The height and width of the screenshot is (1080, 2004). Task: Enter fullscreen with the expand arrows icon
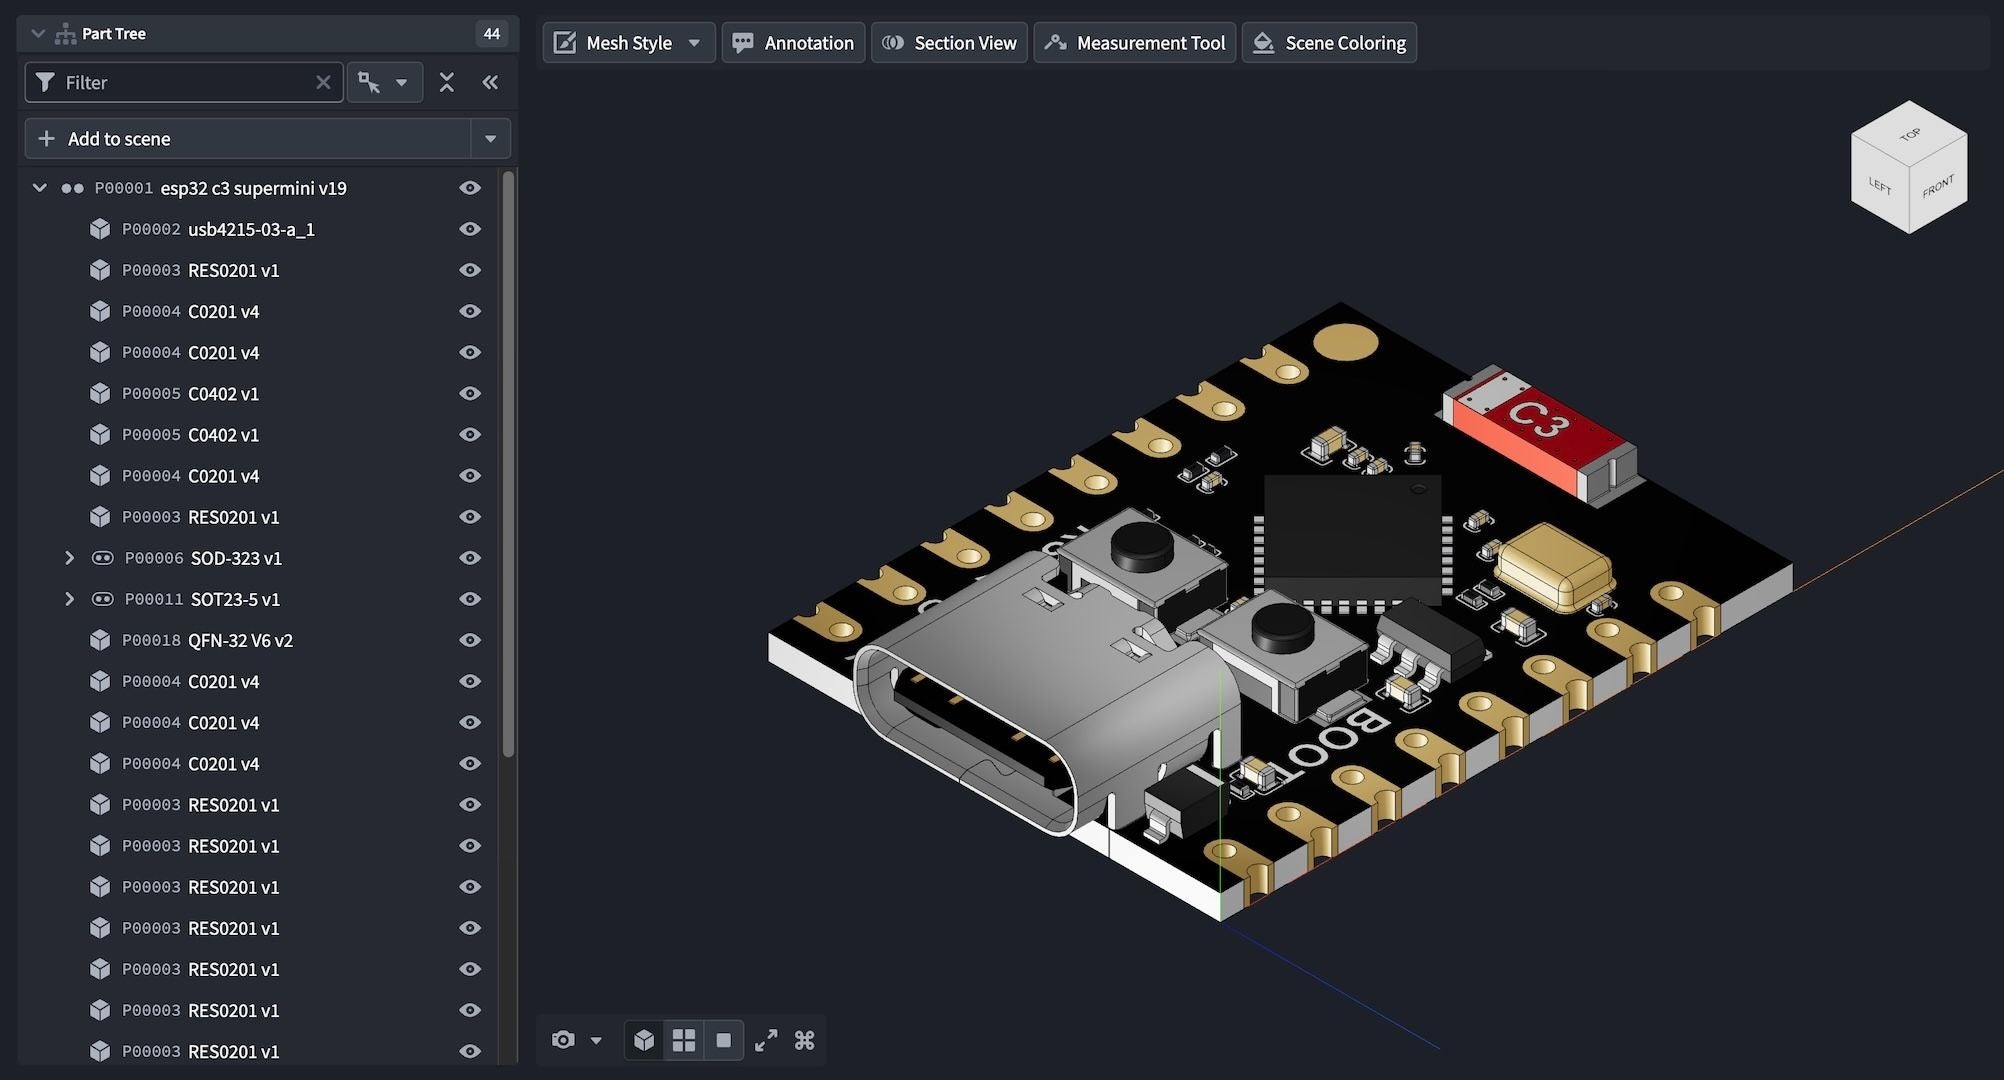pos(766,1040)
